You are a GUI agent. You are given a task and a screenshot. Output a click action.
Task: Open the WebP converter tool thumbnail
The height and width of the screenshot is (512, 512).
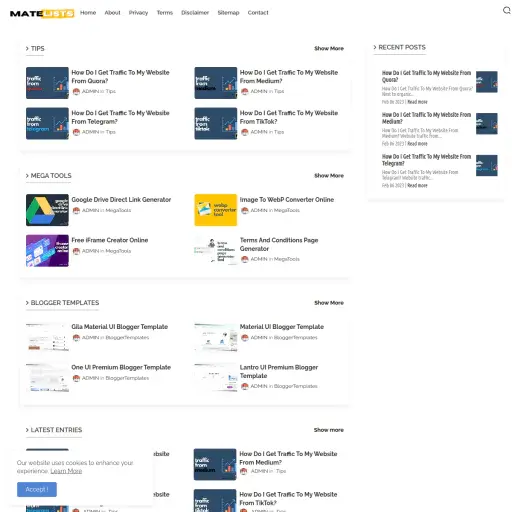(x=216, y=210)
